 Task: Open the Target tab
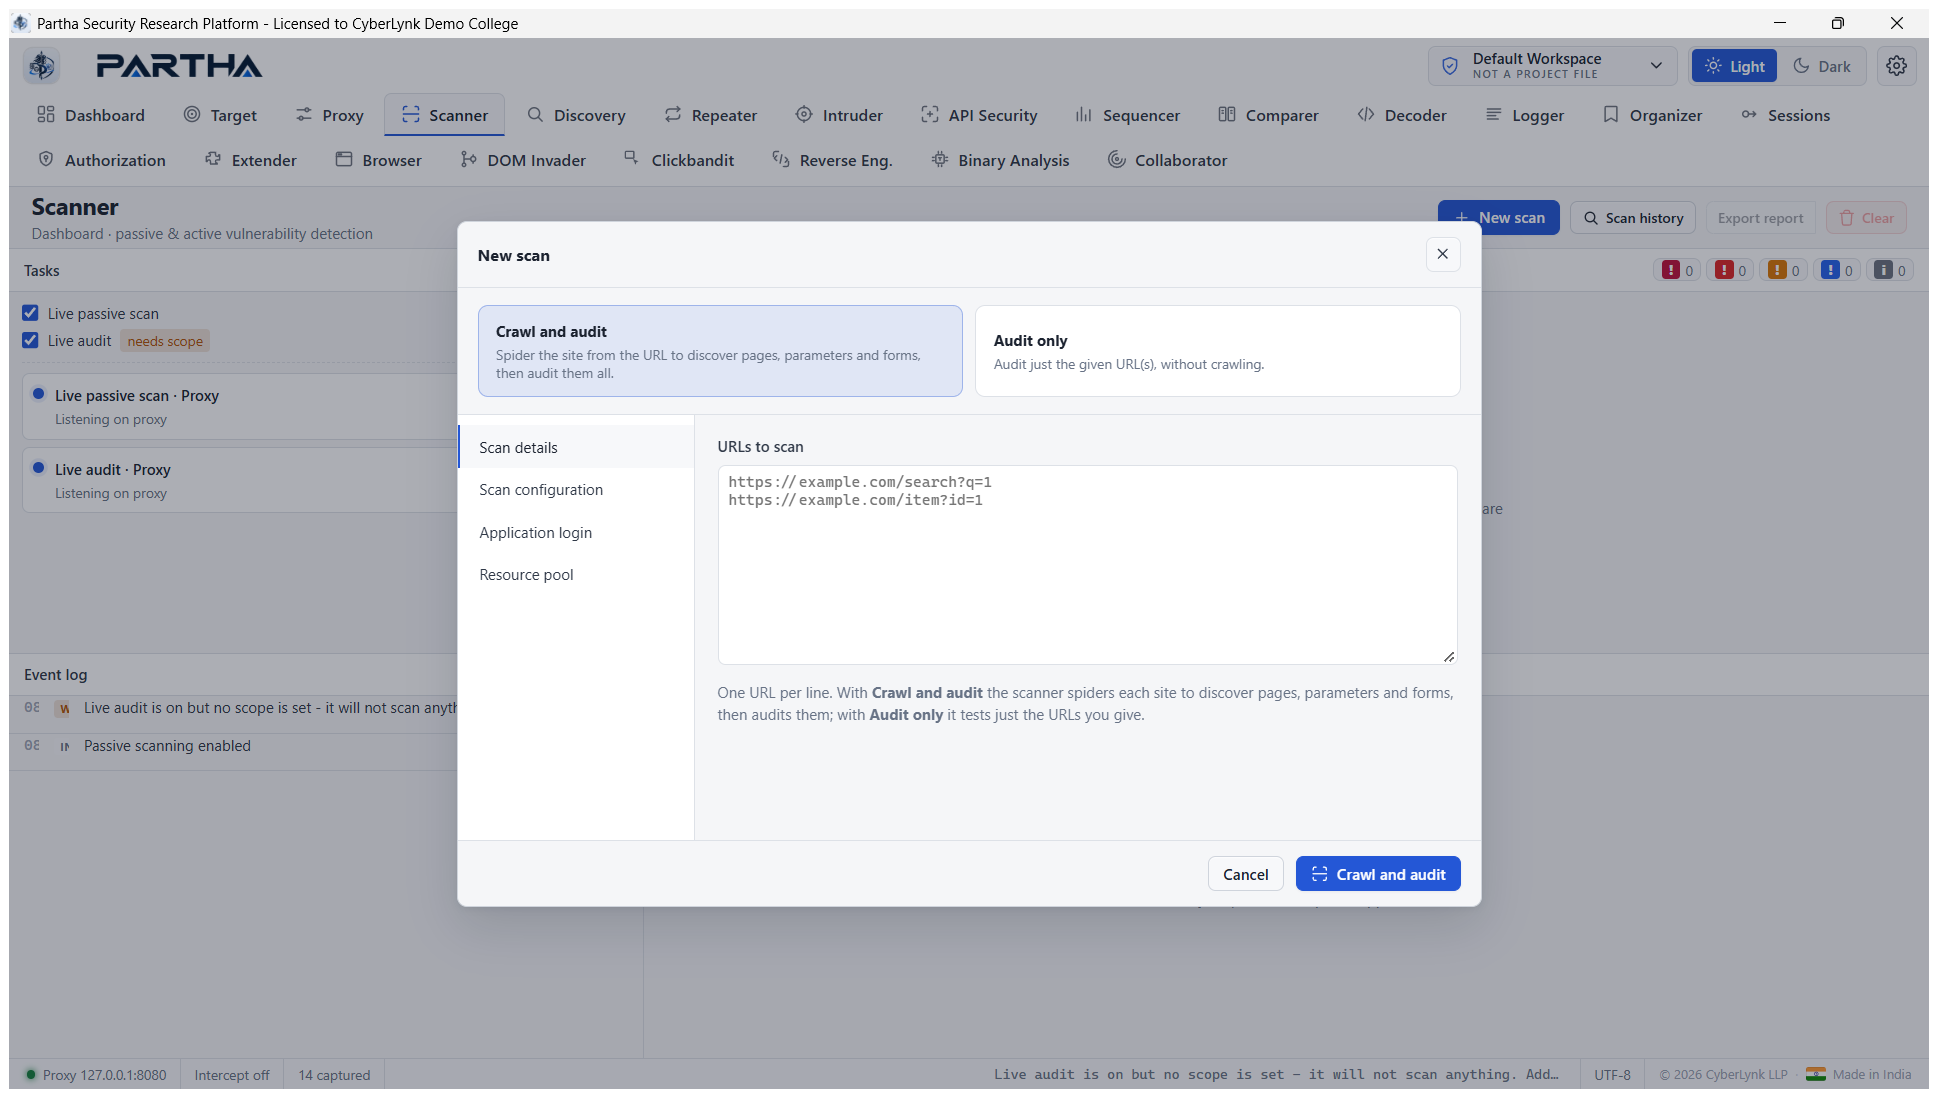pyautogui.click(x=220, y=115)
